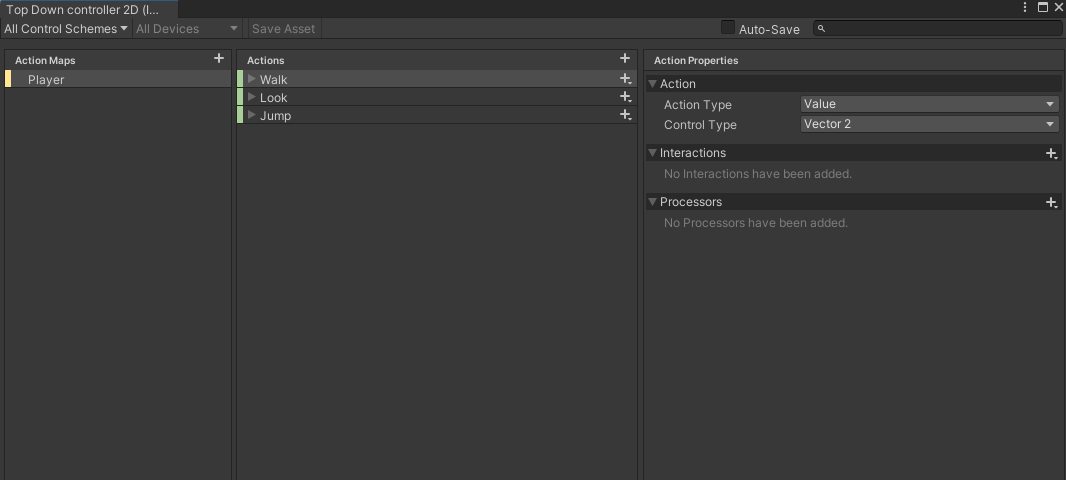Image resolution: width=1066 pixels, height=480 pixels.
Task: Maximize the input actions window
Action: pos(1042,7)
